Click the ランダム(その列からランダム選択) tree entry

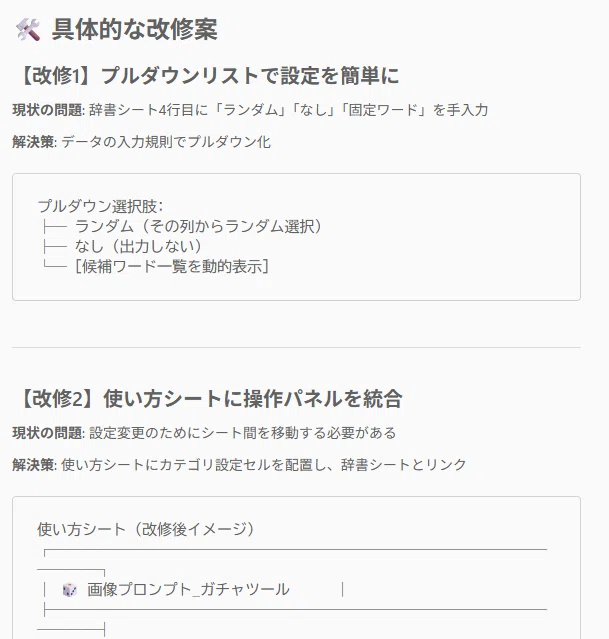click(198, 226)
